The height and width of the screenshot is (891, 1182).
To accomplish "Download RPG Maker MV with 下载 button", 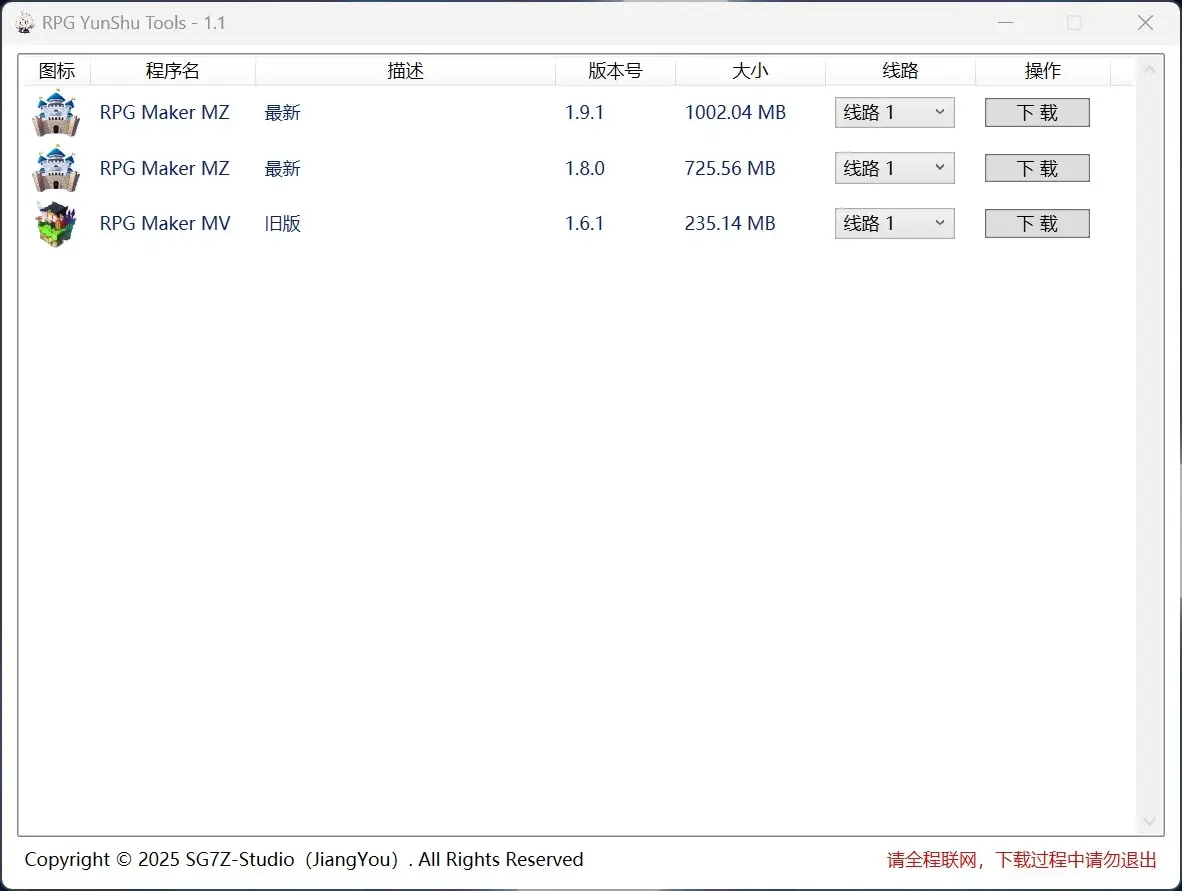I will pyautogui.click(x=1037, y=223).
